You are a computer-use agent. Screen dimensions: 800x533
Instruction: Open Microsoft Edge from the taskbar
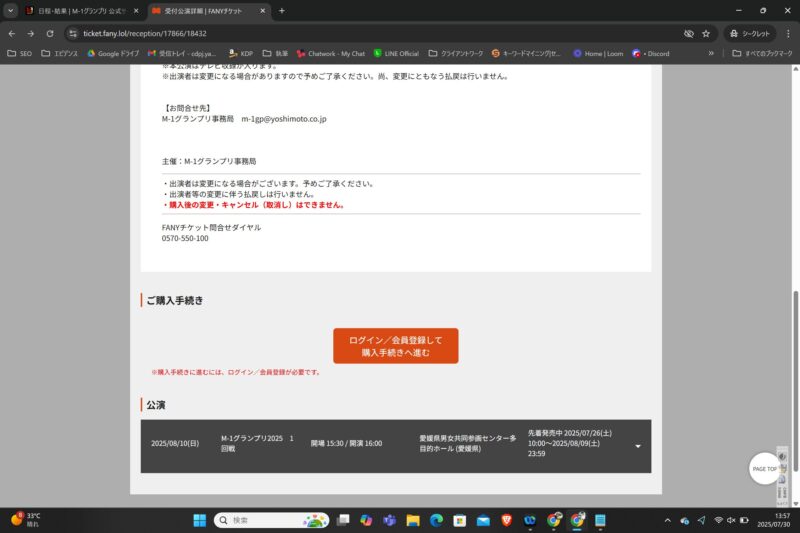pyautogui.click(x=436, y=520)
